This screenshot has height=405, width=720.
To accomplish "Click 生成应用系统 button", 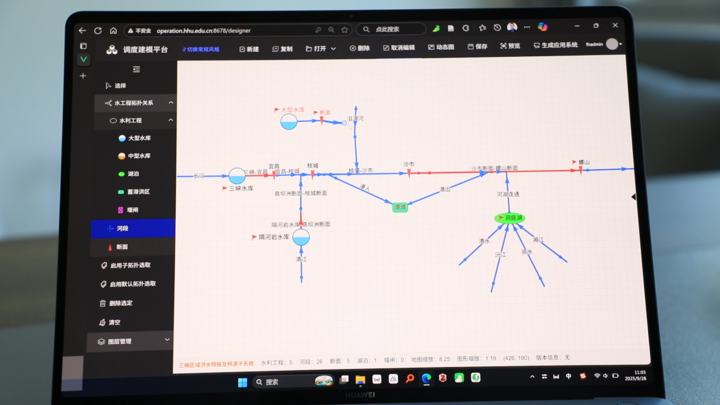I will (556, 46).
